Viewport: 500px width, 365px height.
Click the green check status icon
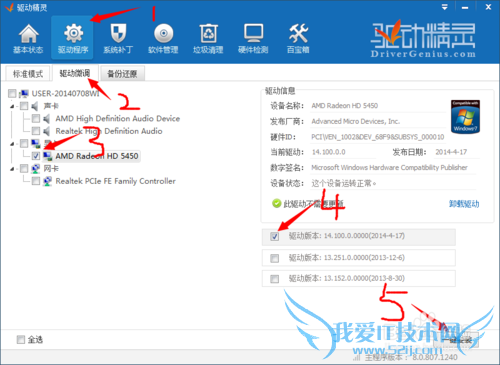tap(276, 203)
